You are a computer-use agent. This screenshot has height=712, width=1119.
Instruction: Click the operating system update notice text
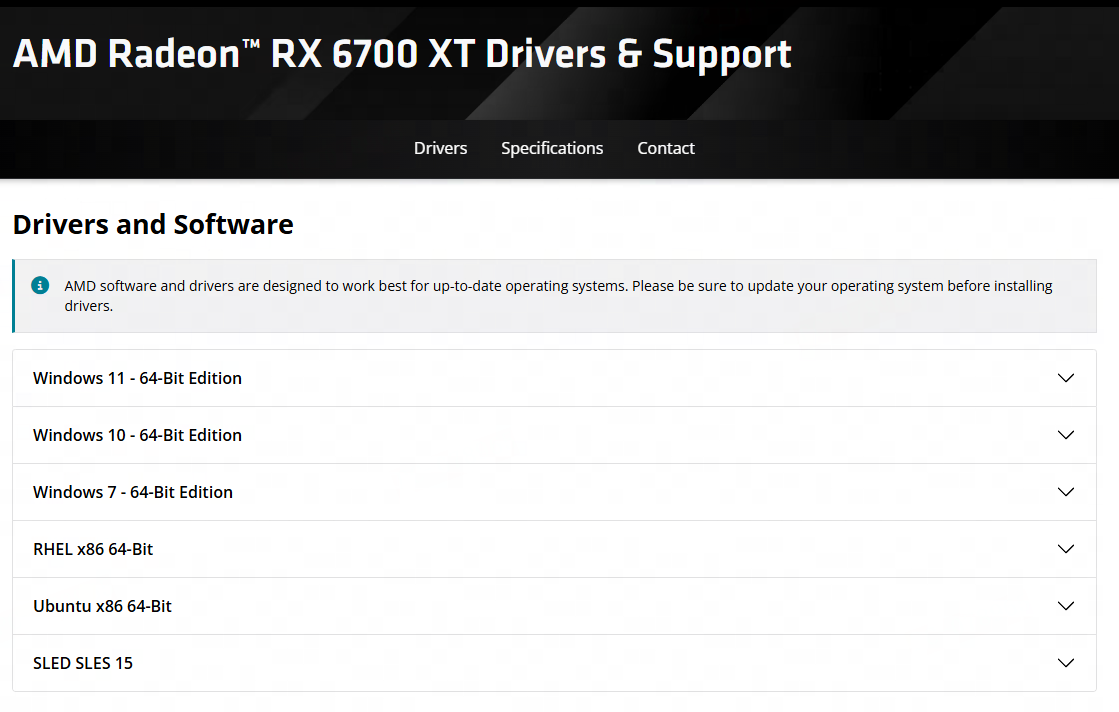[558, 295]
